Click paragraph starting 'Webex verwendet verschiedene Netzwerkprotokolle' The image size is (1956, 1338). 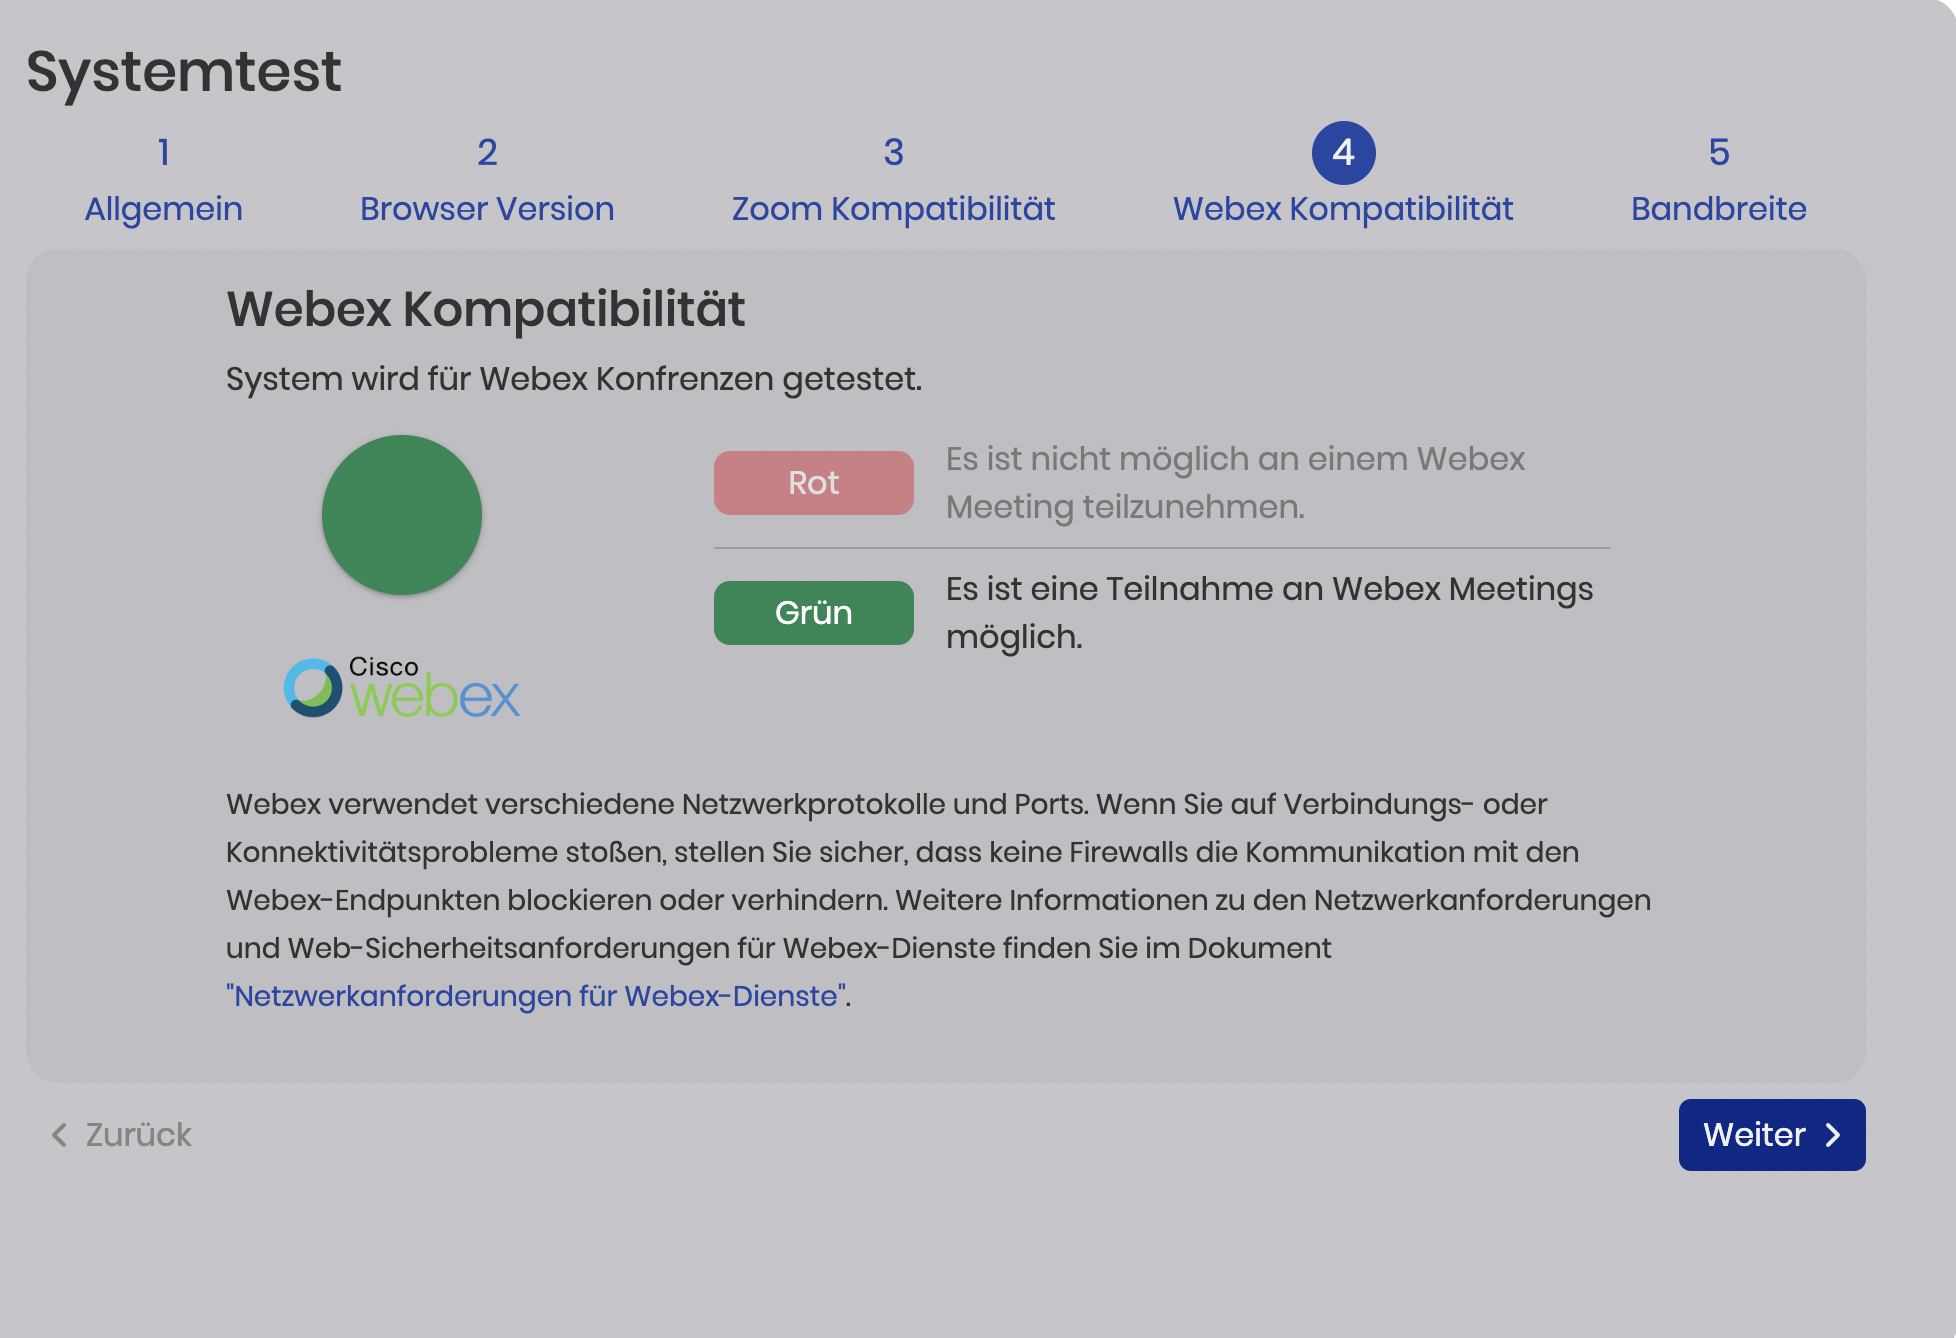938,900
